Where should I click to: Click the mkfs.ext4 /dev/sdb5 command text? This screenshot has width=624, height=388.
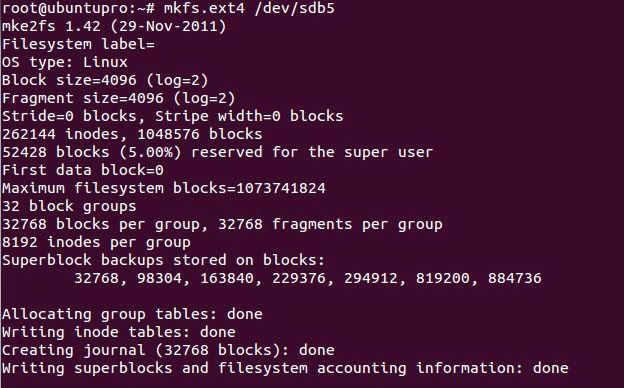coord(249,8)
